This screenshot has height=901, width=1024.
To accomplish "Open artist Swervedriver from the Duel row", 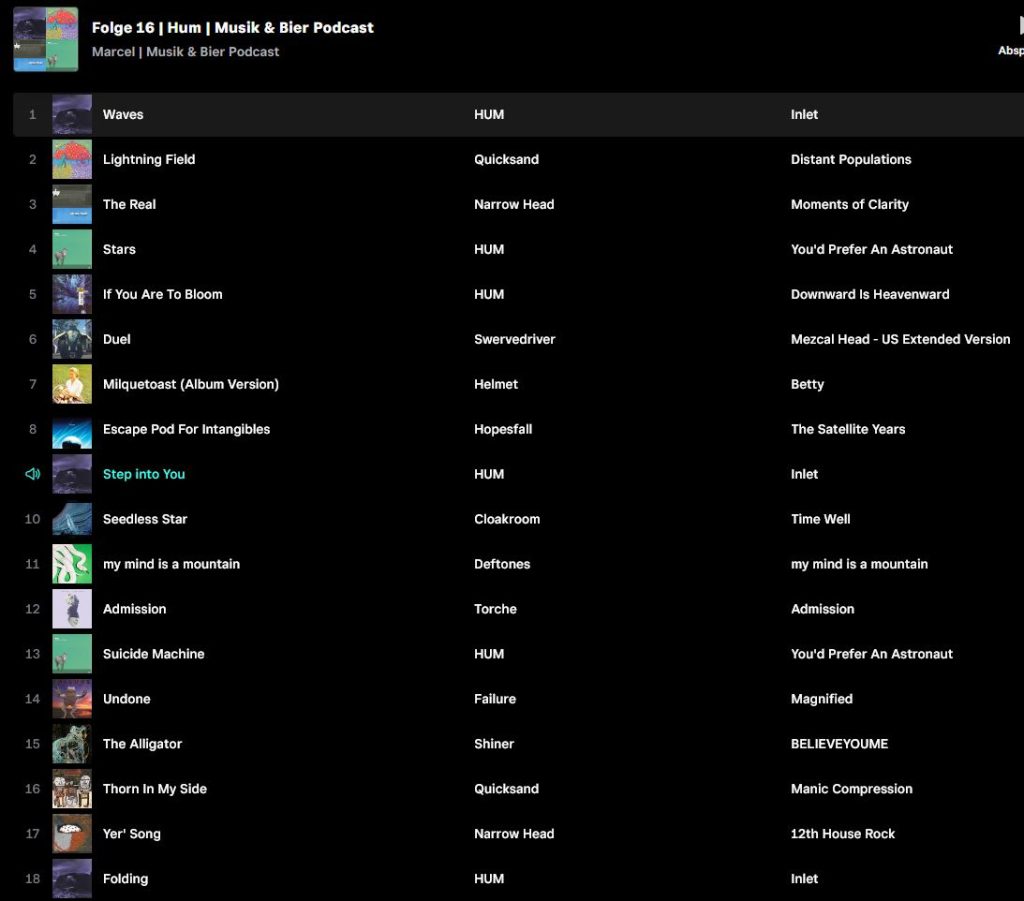I will tap(514, 339).
